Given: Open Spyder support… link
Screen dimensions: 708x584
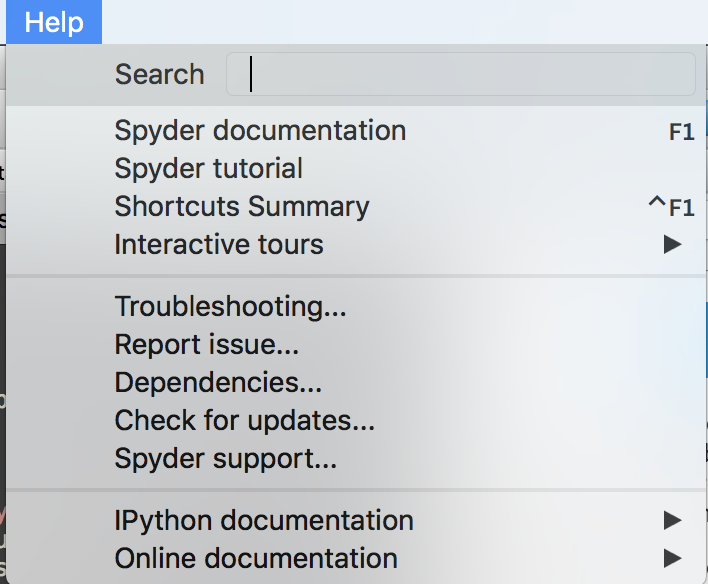Looking at the screenshot, I should [356, 458].
